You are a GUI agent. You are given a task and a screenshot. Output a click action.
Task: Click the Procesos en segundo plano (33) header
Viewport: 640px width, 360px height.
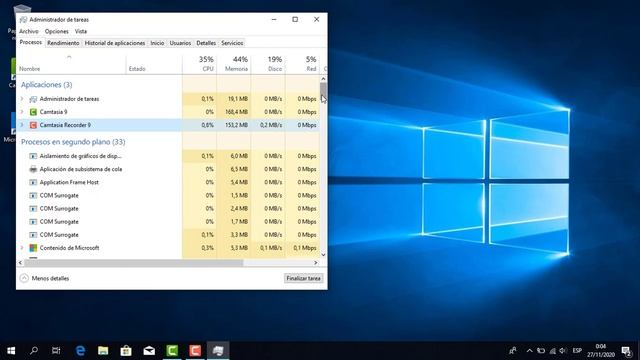point(73,142)
